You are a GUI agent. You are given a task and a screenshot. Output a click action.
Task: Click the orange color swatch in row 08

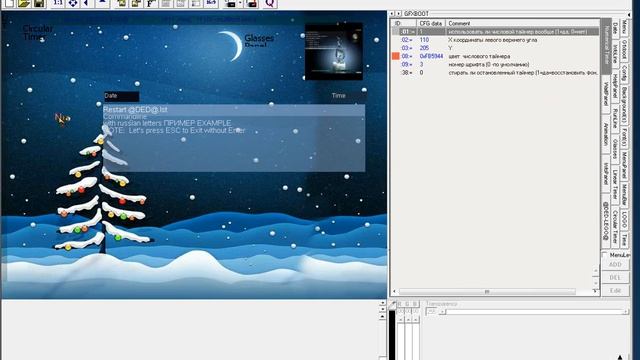point(396,56)
